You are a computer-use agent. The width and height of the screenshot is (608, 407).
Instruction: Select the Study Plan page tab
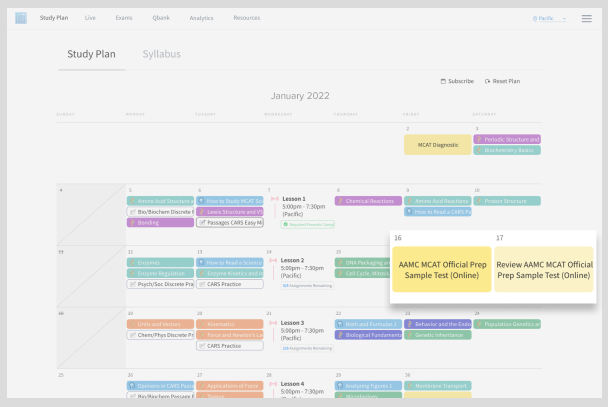point(92,54)
